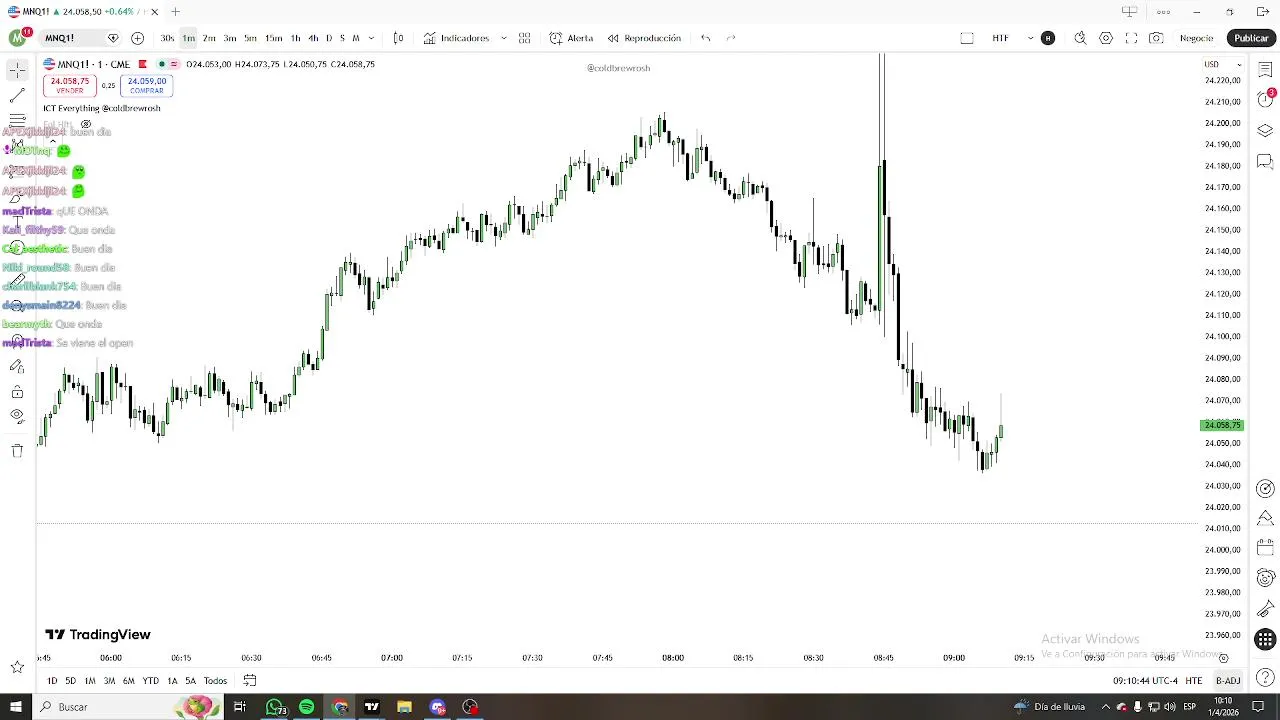Image resolution: width=1280 pixels, height=720 pixels.
Task: Select the 15m interval
Action: tap(273, 38)
